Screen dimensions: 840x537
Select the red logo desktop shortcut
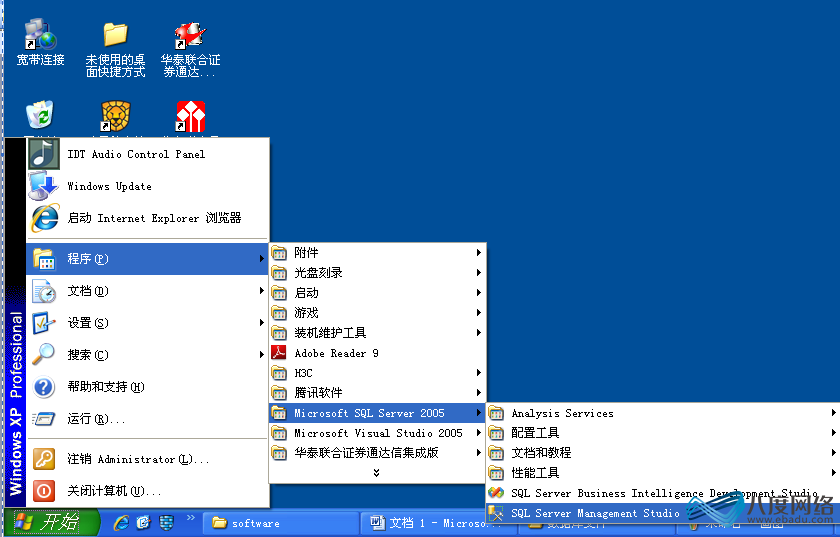click(x=191, y=116)
